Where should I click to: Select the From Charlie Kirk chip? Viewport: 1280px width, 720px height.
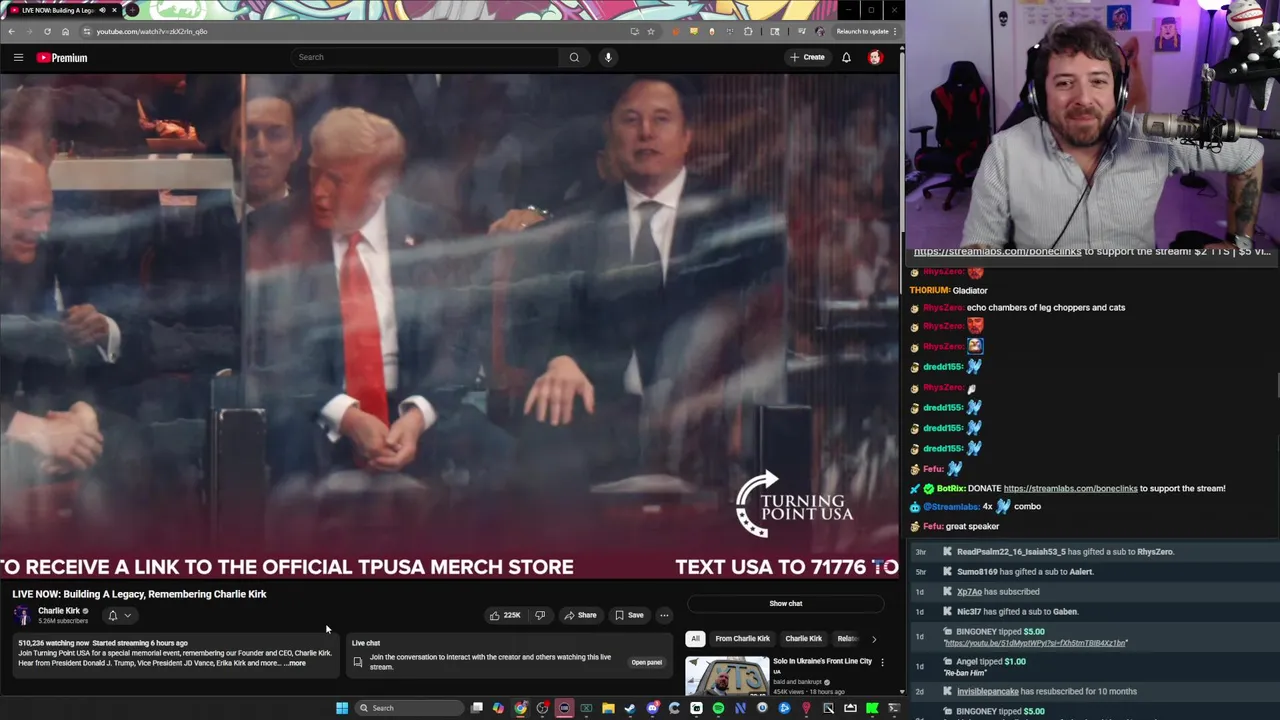(x=742, y=638)
